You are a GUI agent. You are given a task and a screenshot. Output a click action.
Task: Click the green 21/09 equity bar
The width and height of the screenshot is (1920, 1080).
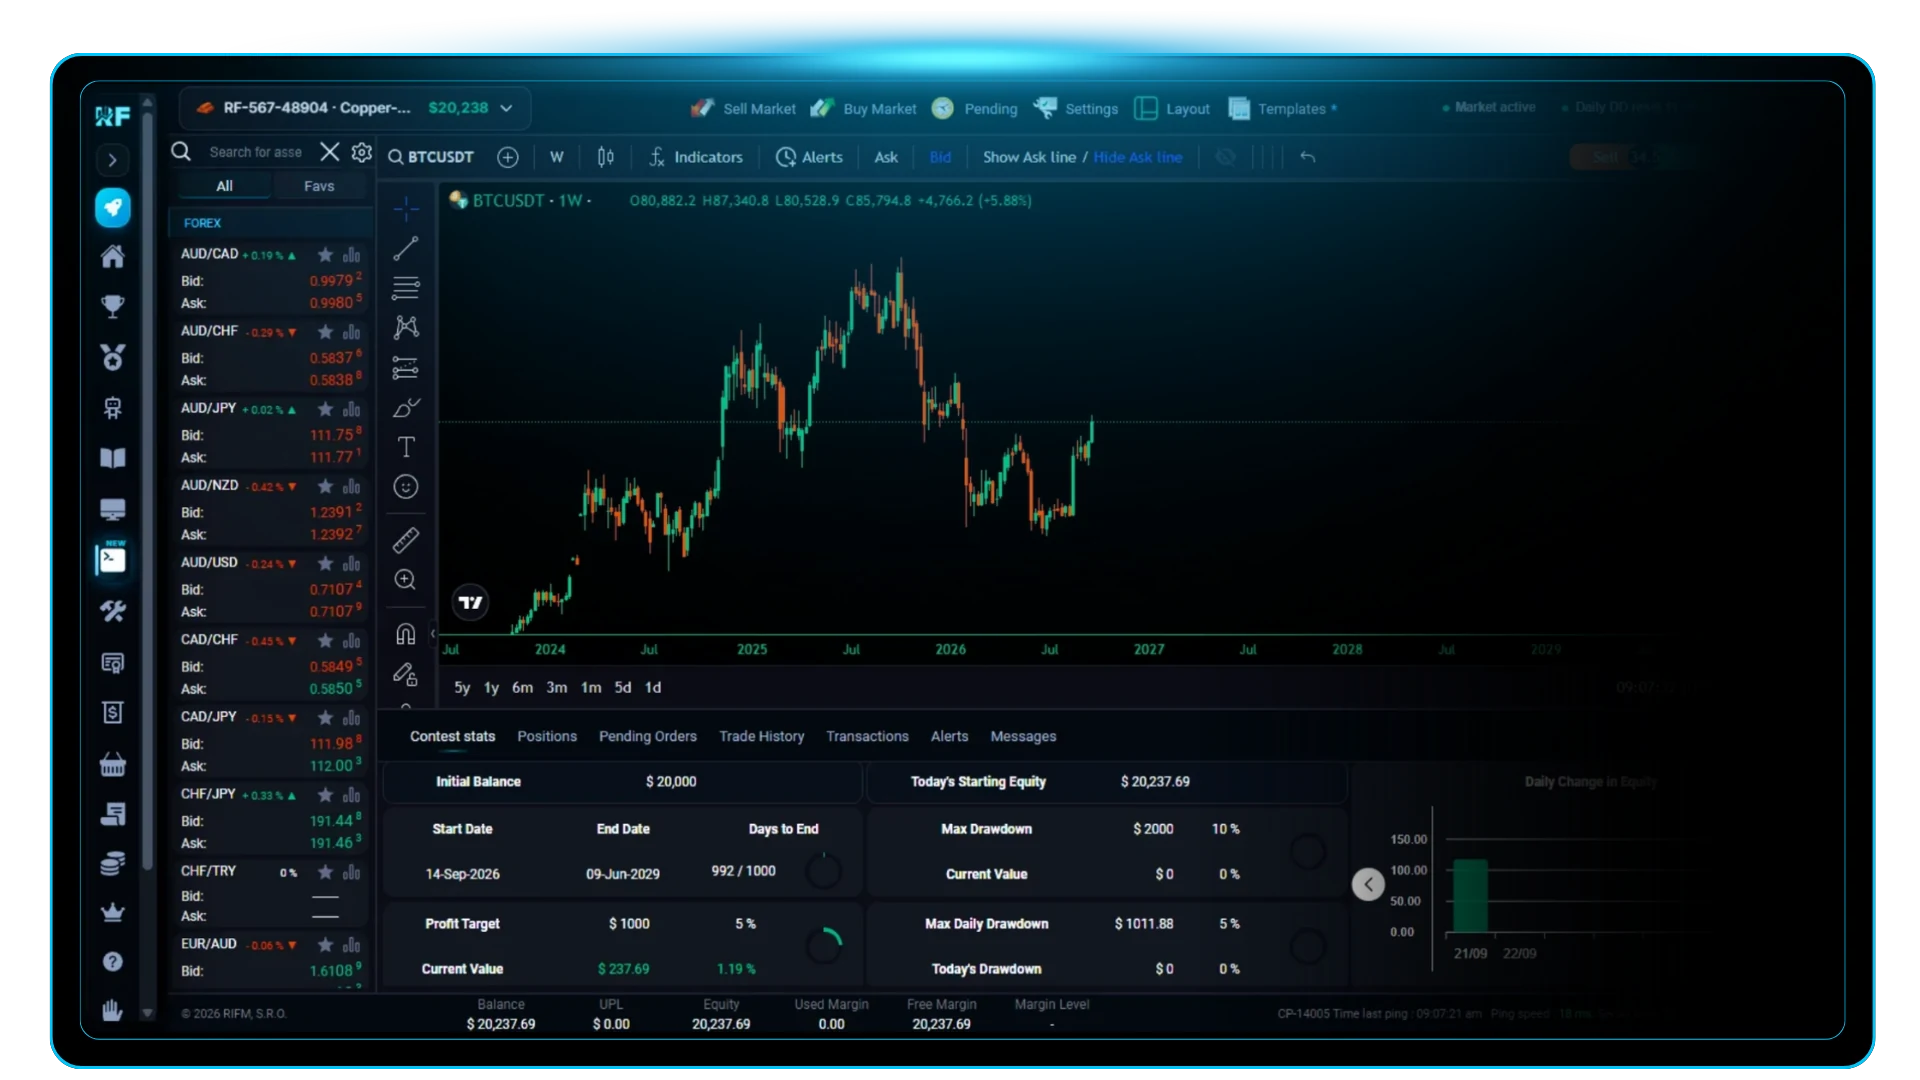pyautogui.click(x=1470, y=896)
